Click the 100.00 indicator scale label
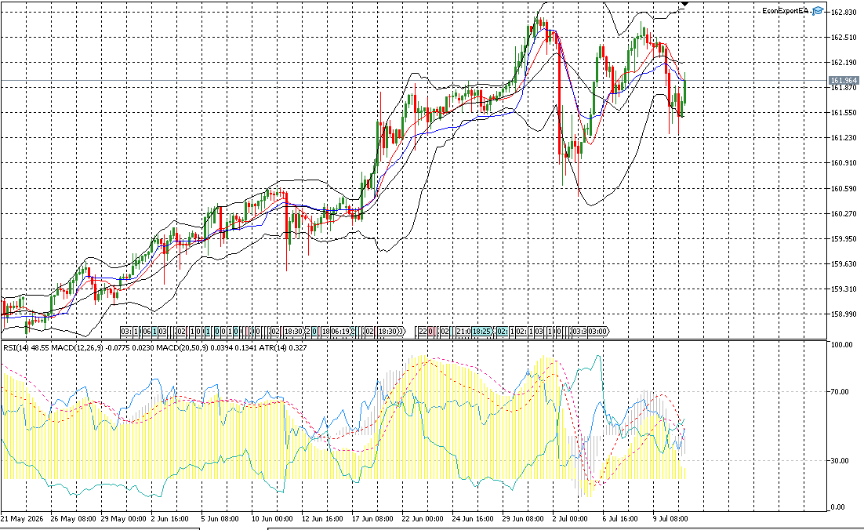 pyautogui.click(x=841, y=345)
